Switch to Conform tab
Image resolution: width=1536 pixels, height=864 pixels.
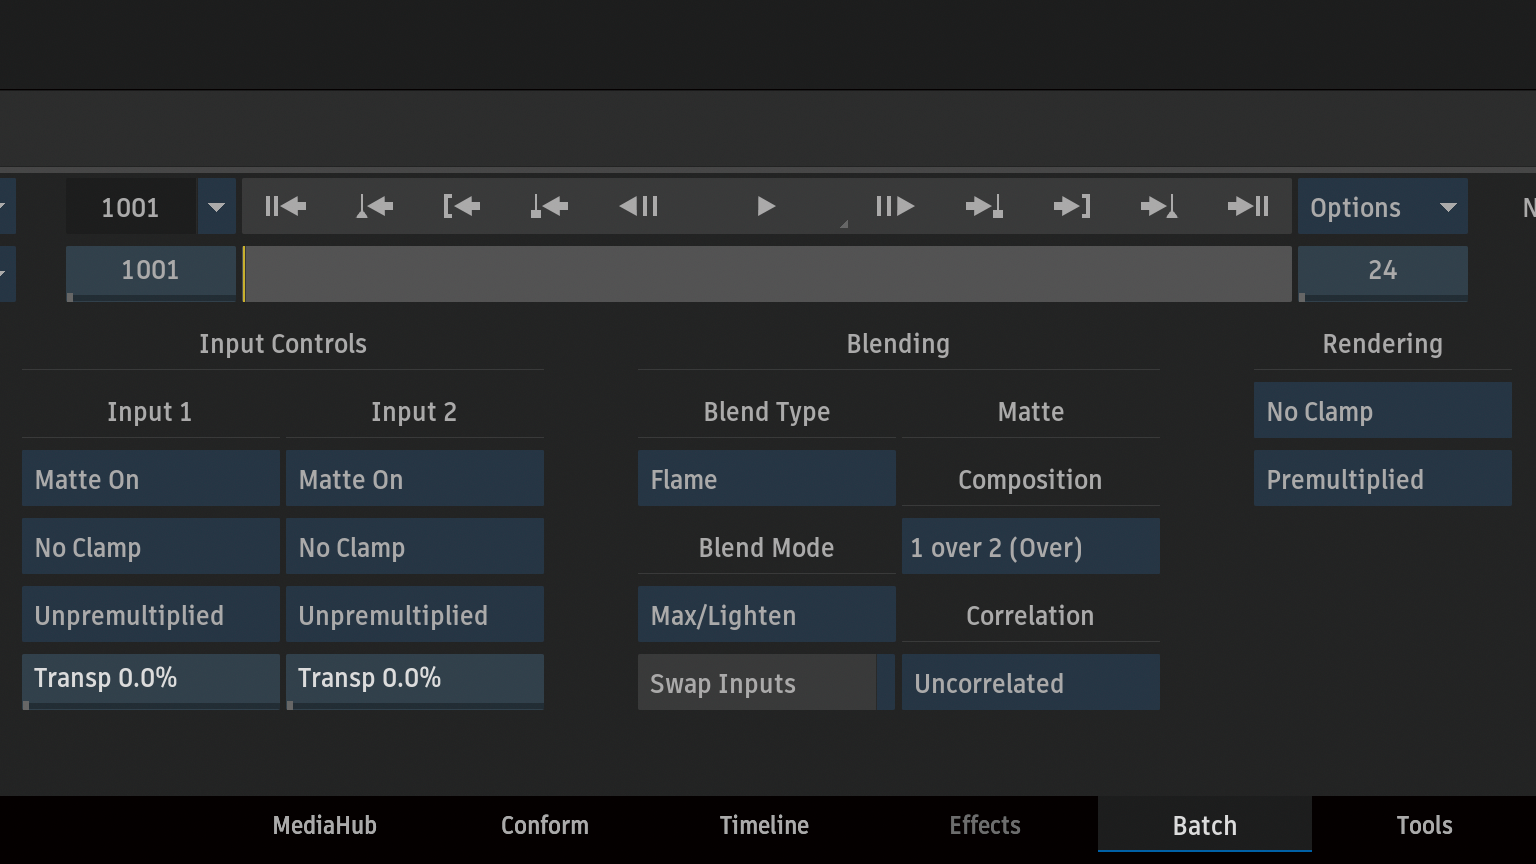(545, 825)
